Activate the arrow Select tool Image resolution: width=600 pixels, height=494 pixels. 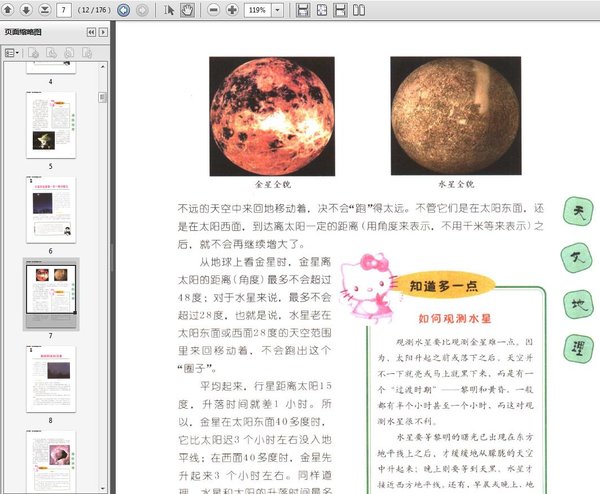tap(170, 10)
